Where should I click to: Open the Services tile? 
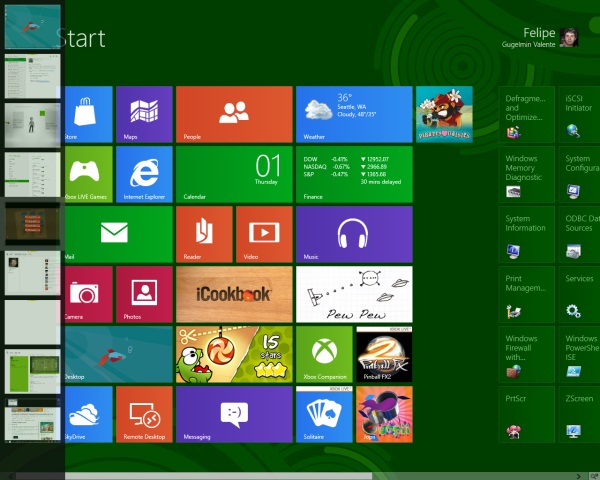coord(579,294)
